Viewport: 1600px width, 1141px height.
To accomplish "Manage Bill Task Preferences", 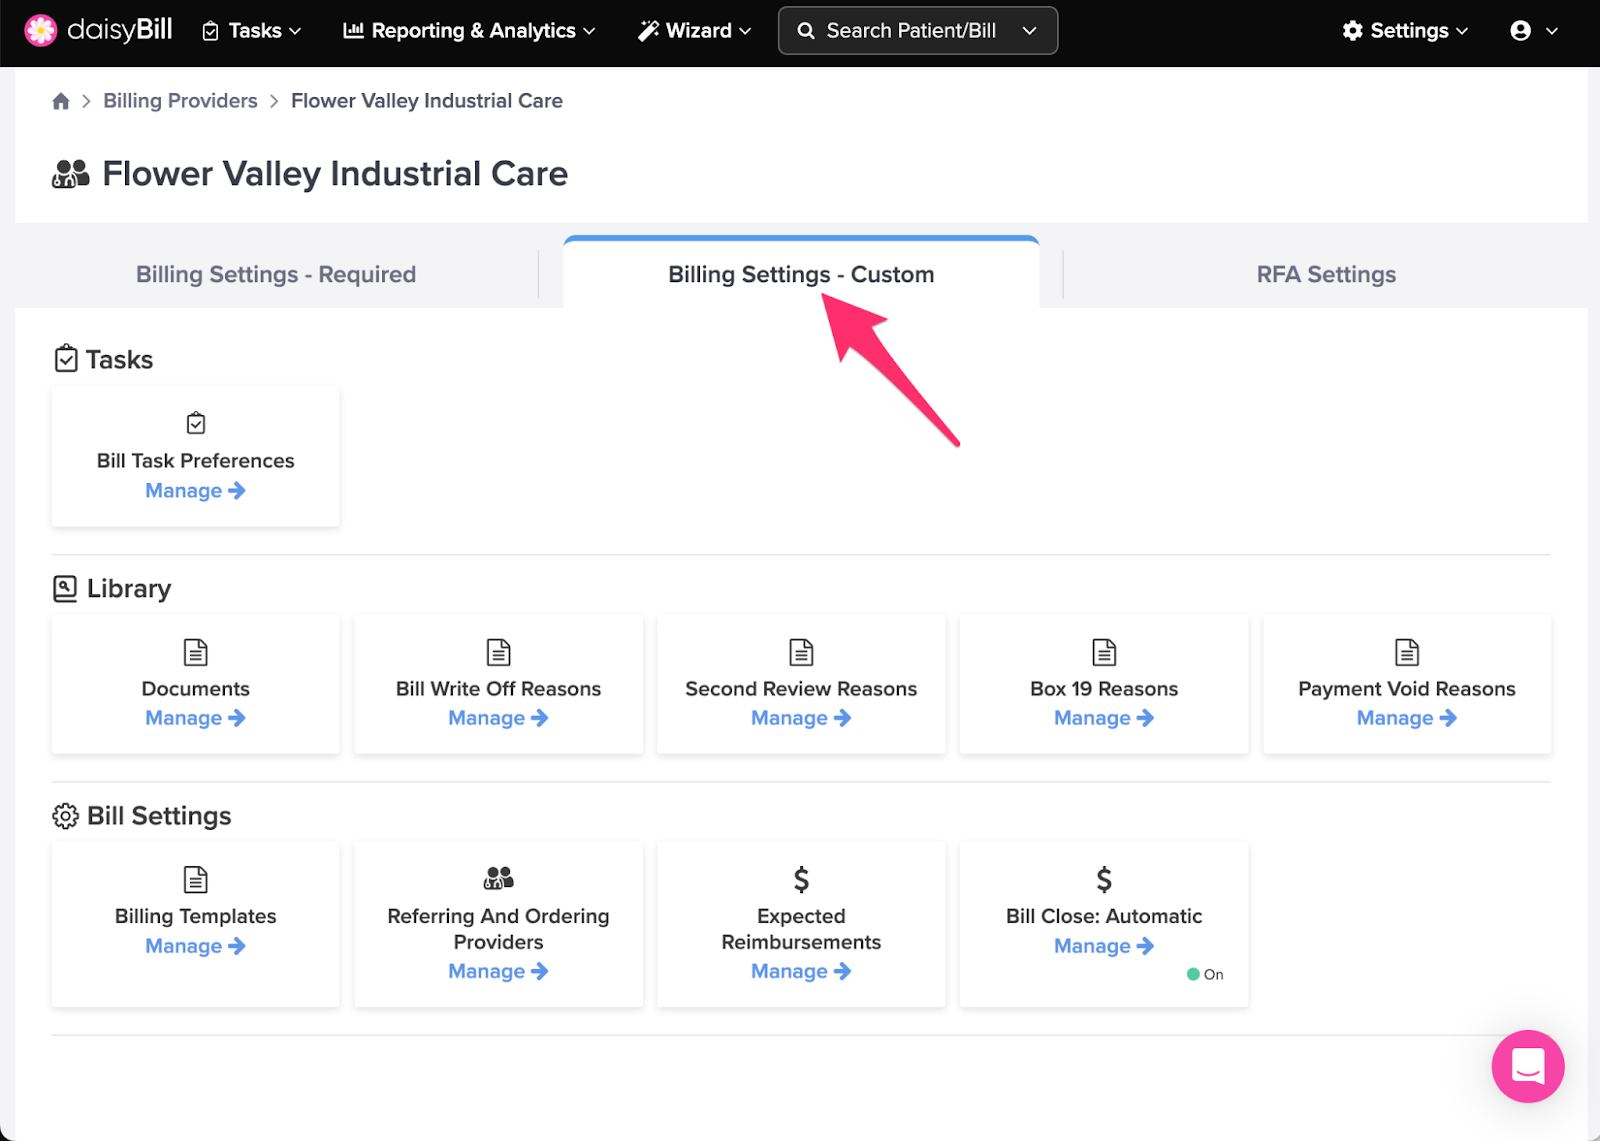I will 195,491.
